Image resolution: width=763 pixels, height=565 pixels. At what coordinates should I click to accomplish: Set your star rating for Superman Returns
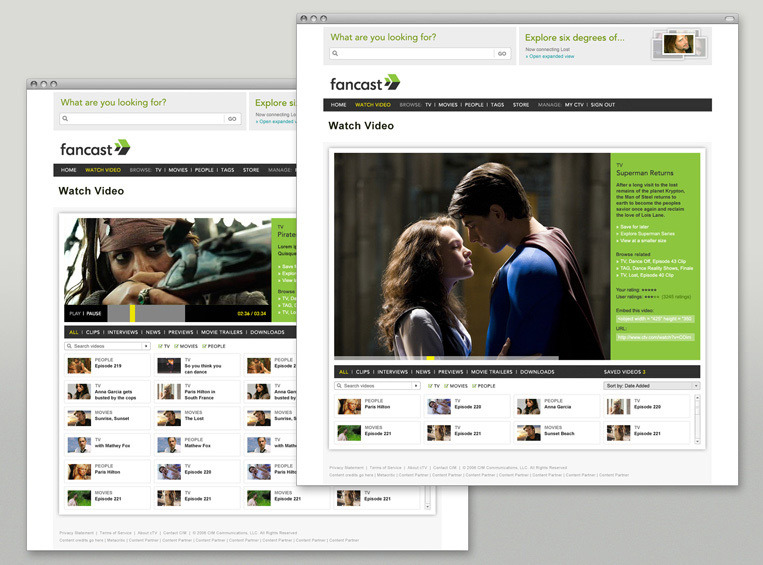(650, 290)
